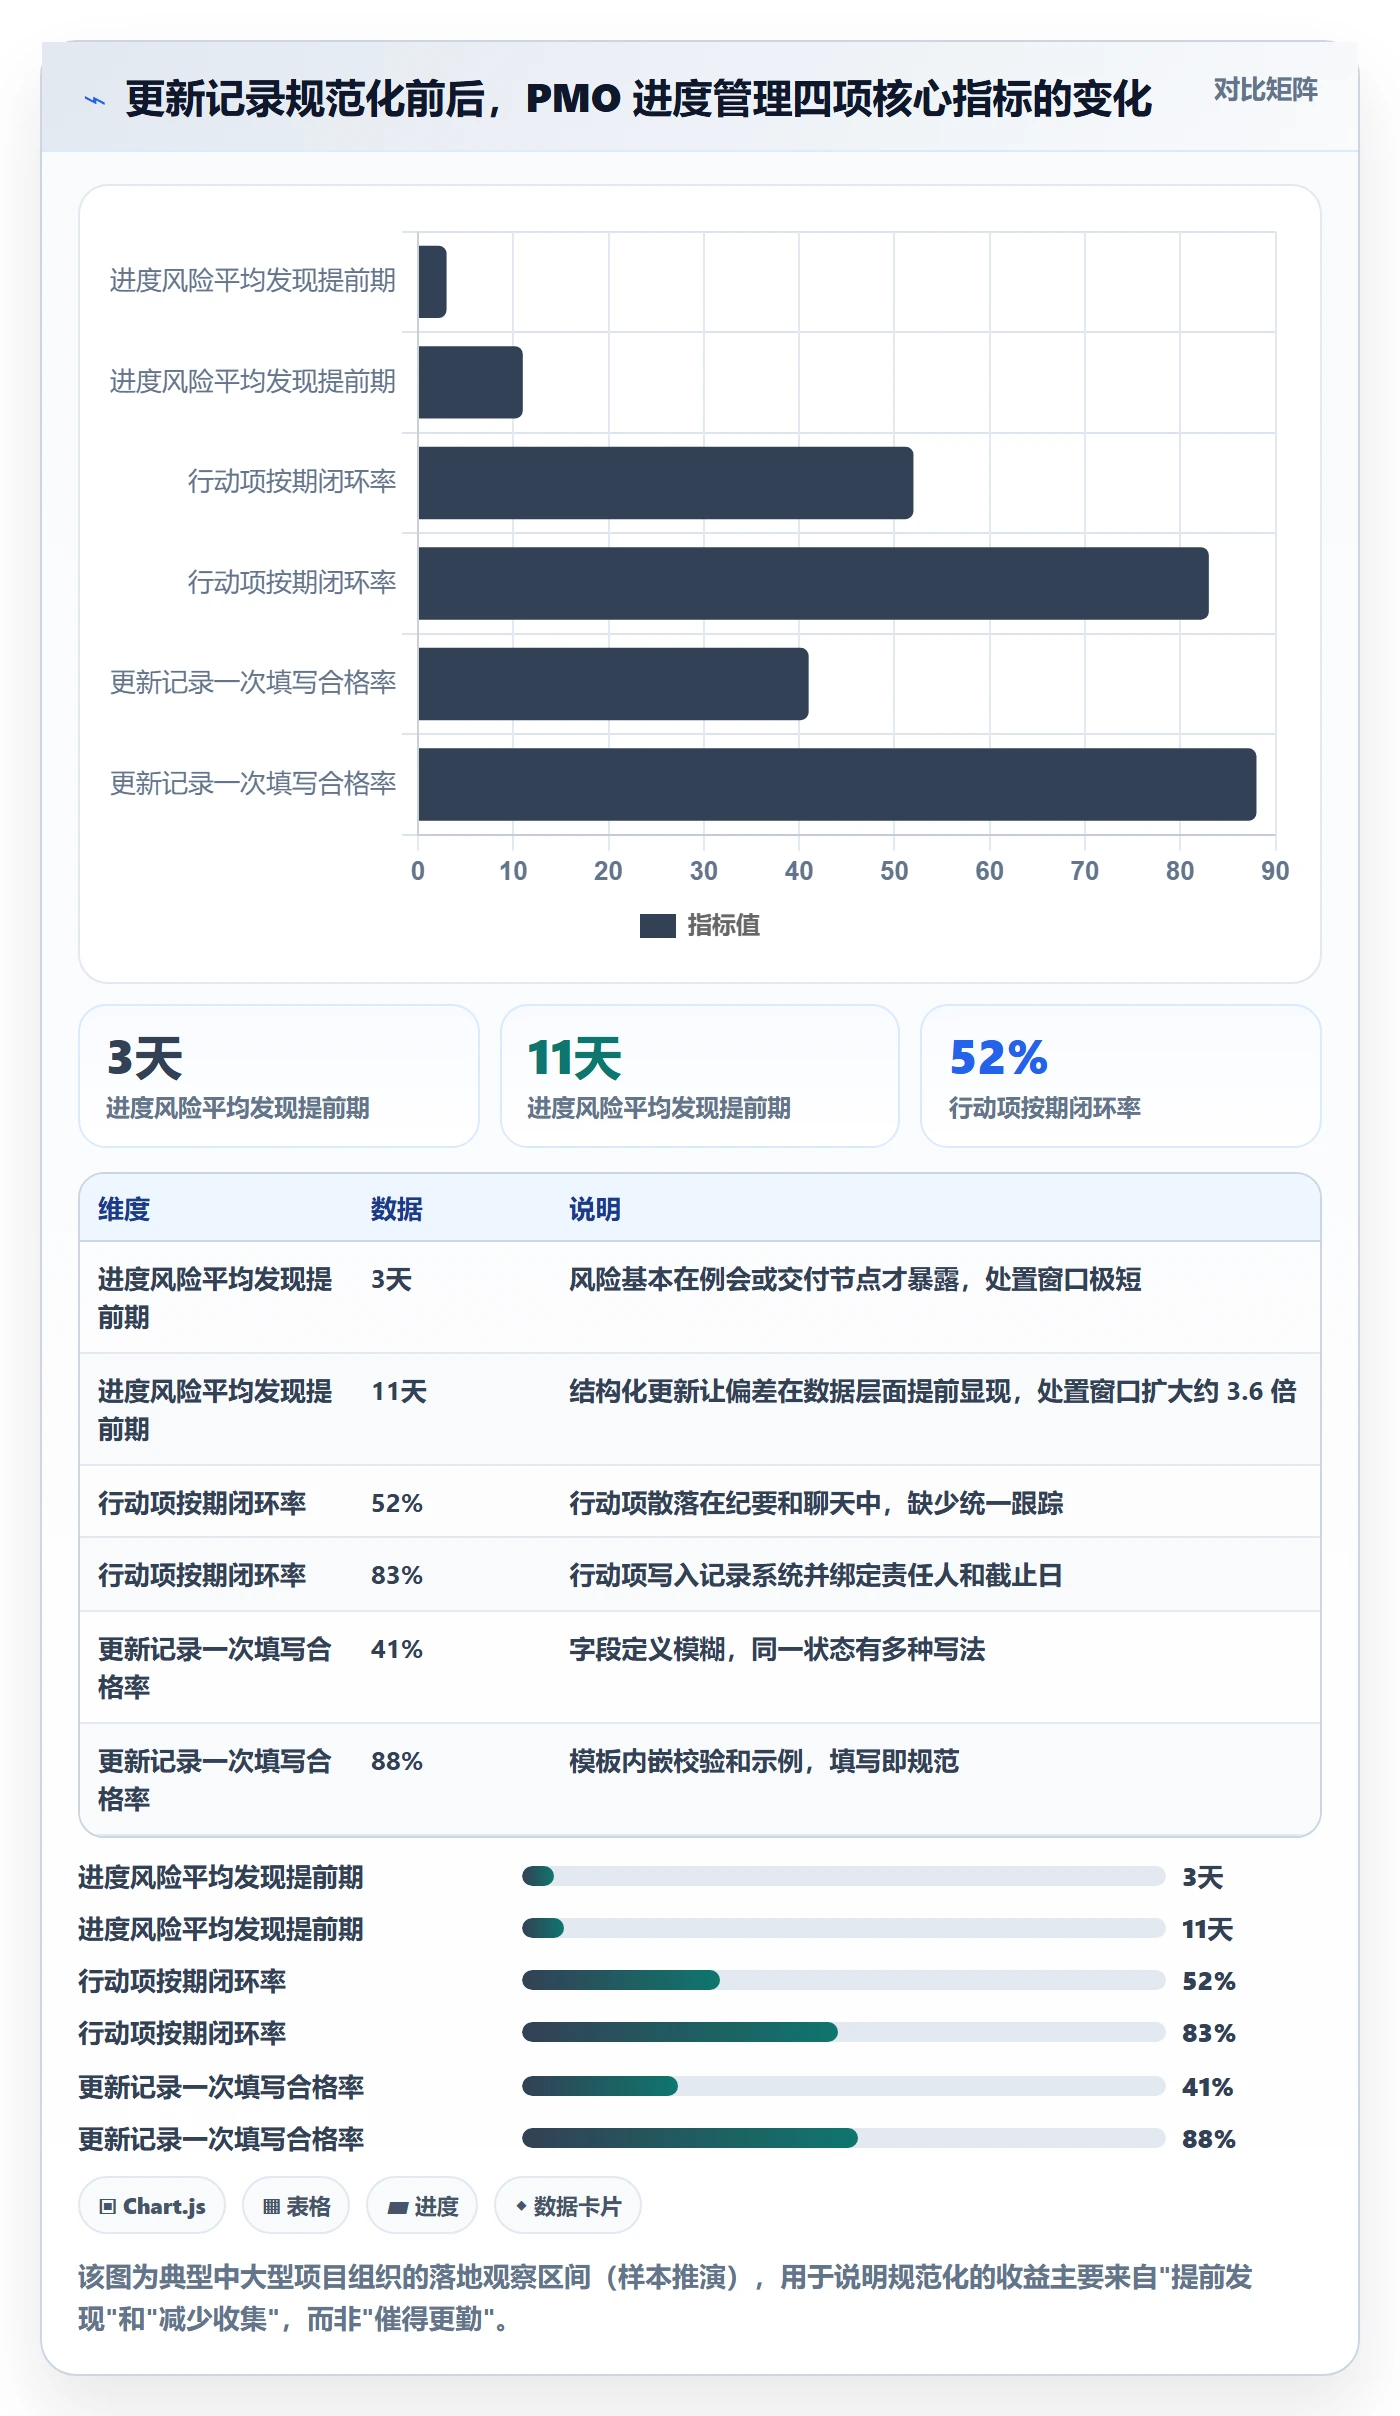The width and height of the screenshot is (1400, 2416).
Task: Select the shortest chart bar at 3
Action: (x=432, y=282)
